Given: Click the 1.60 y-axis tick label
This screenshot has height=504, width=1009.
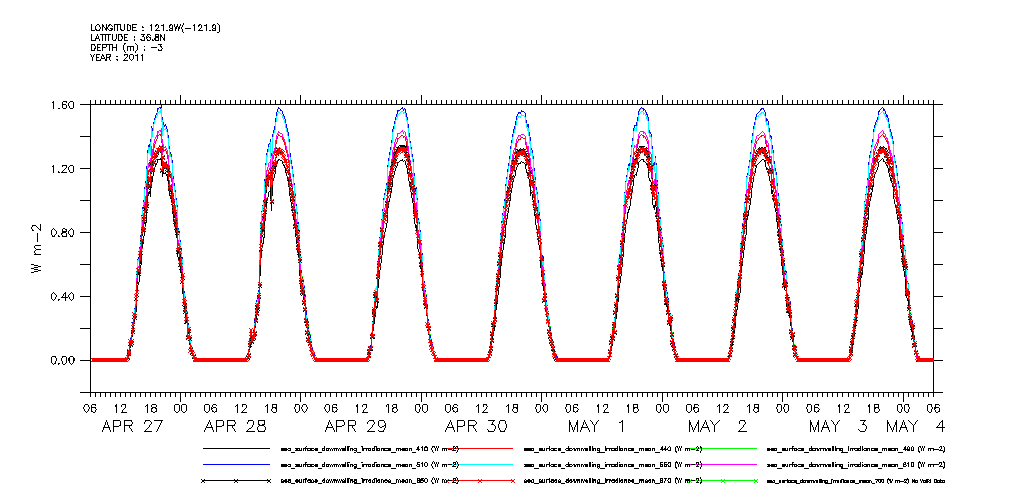Looking at the screenshot, I should point(64,105).
